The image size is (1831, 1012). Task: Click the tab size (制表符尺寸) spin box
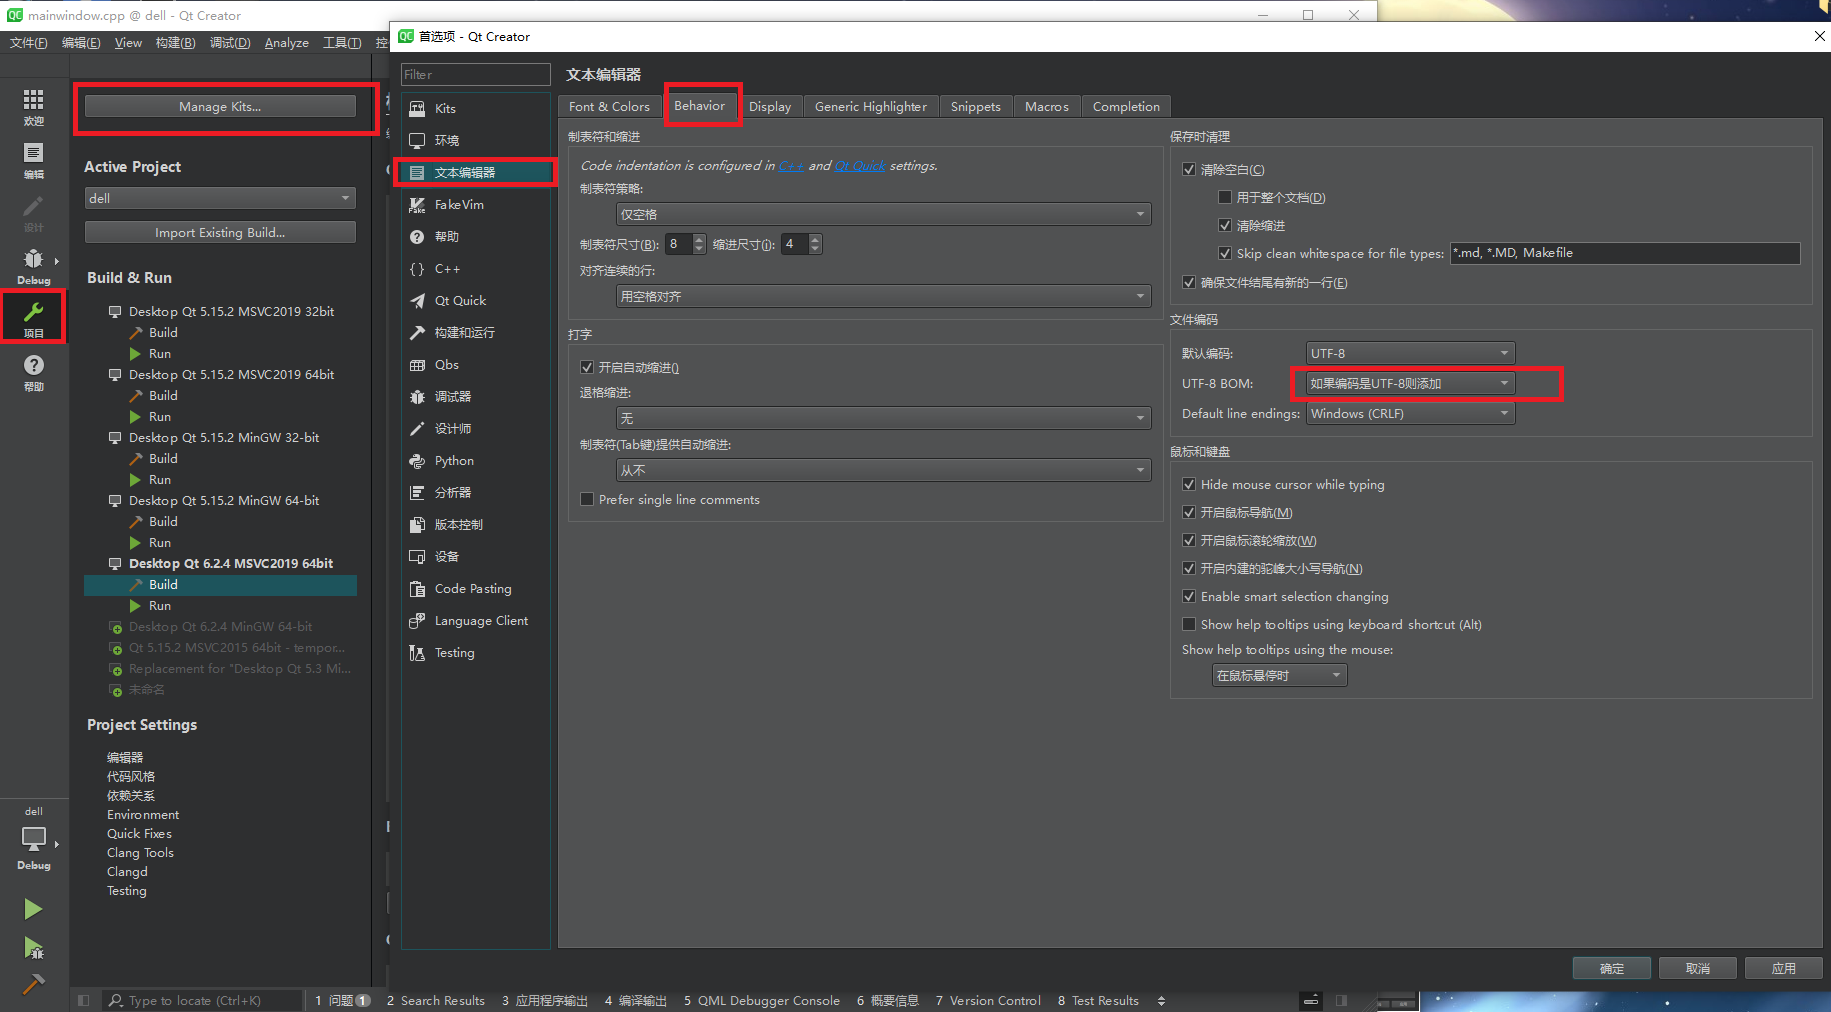tap(685, 244)
